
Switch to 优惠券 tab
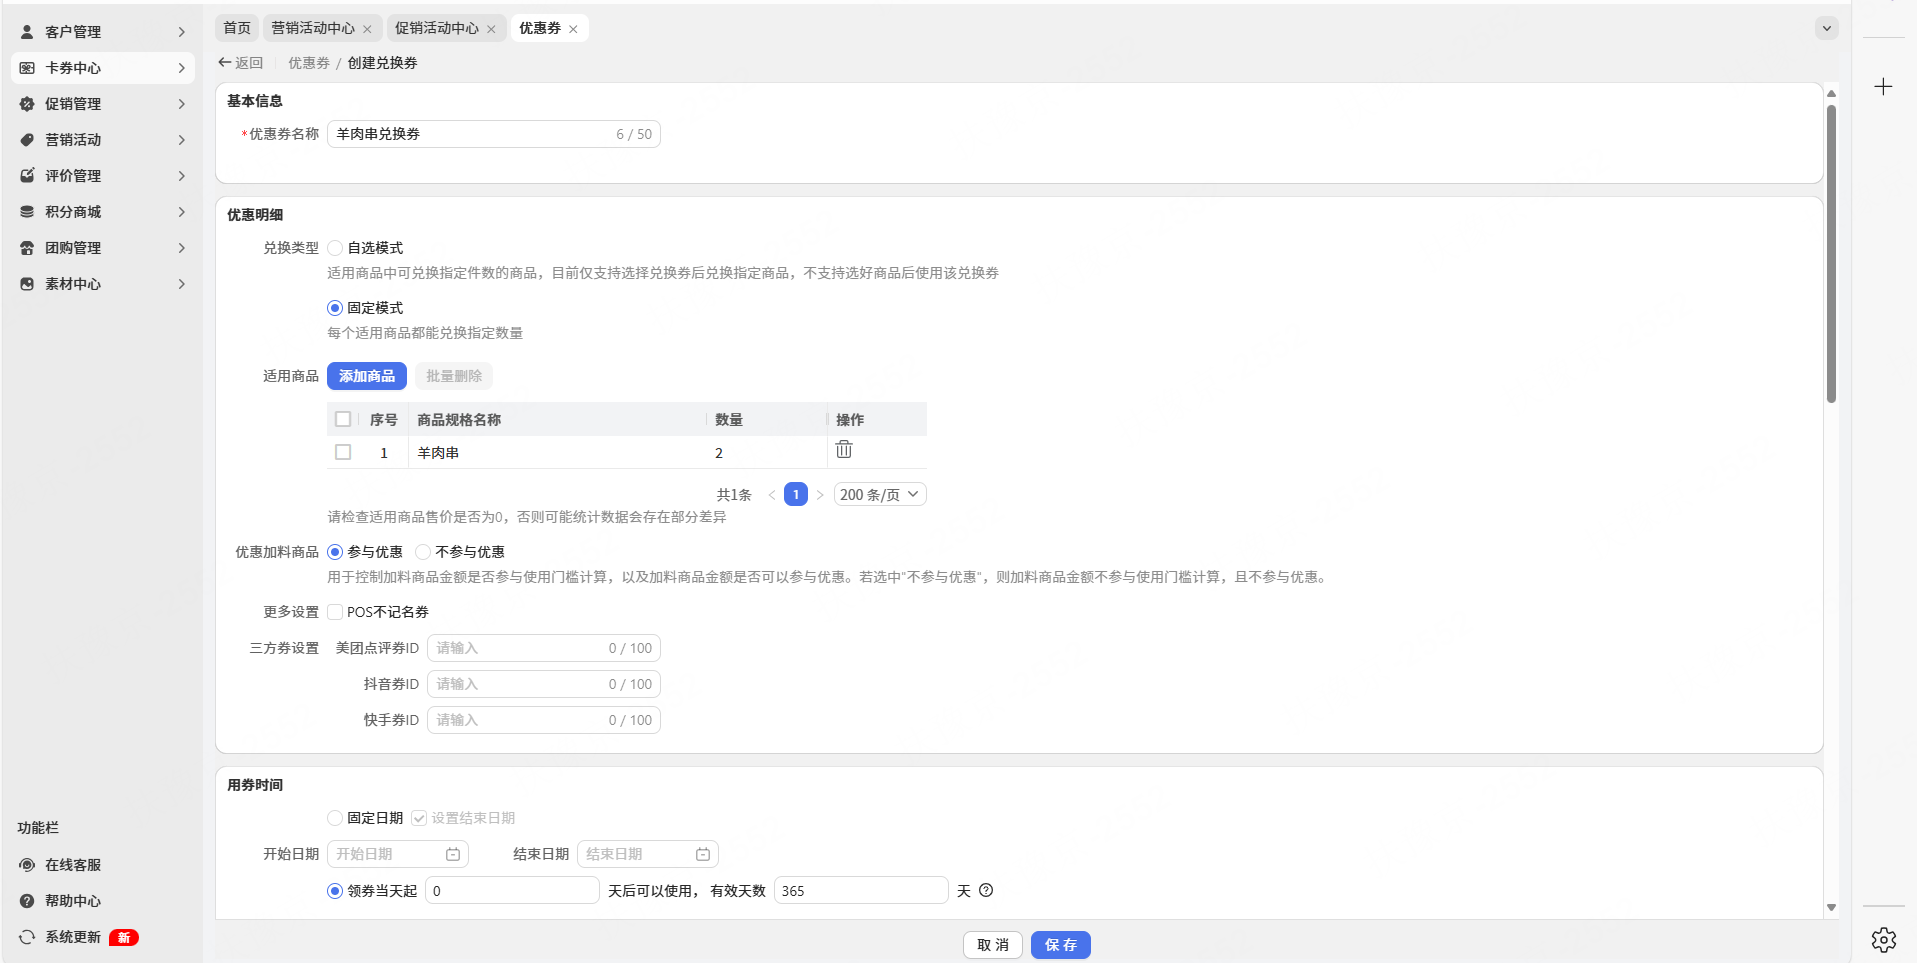click(549, 28)
